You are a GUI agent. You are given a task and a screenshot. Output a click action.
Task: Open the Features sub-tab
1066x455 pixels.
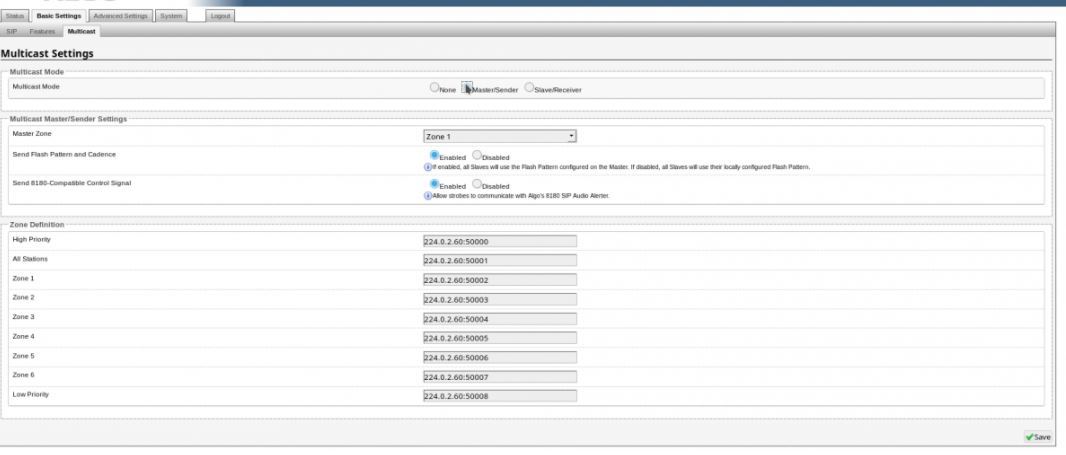pyautogui.click(x=42, y=33)
